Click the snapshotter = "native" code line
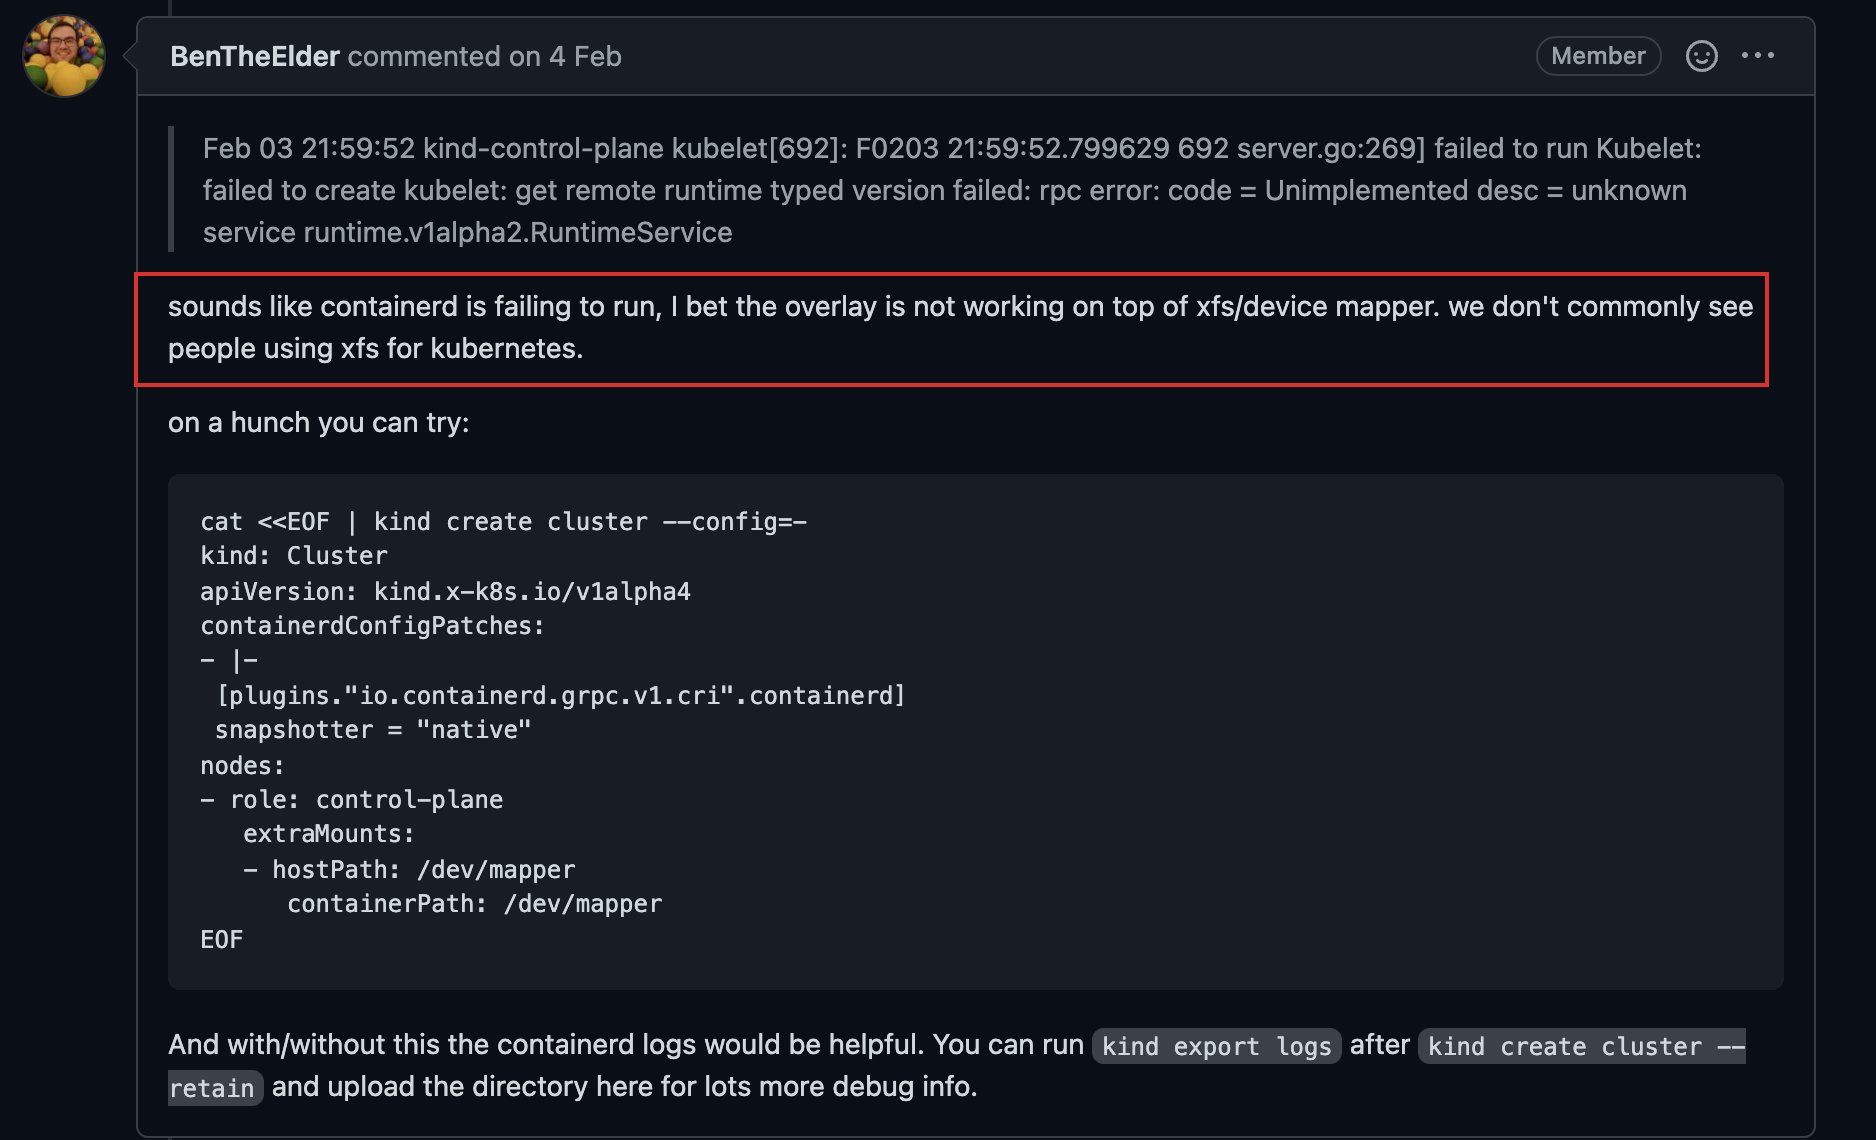 click(x=373, y=730)
